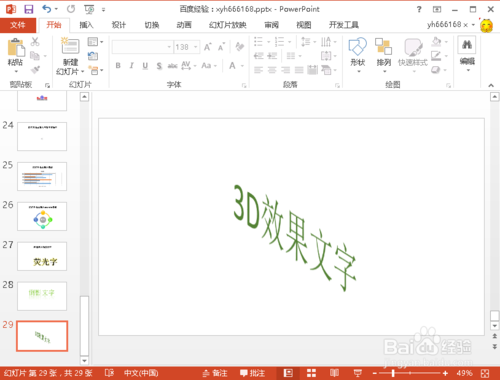Select slide 26 thumbnail with circle diagram
The width and height of the screenshot is (500, 380).
(x=42, y=216)
